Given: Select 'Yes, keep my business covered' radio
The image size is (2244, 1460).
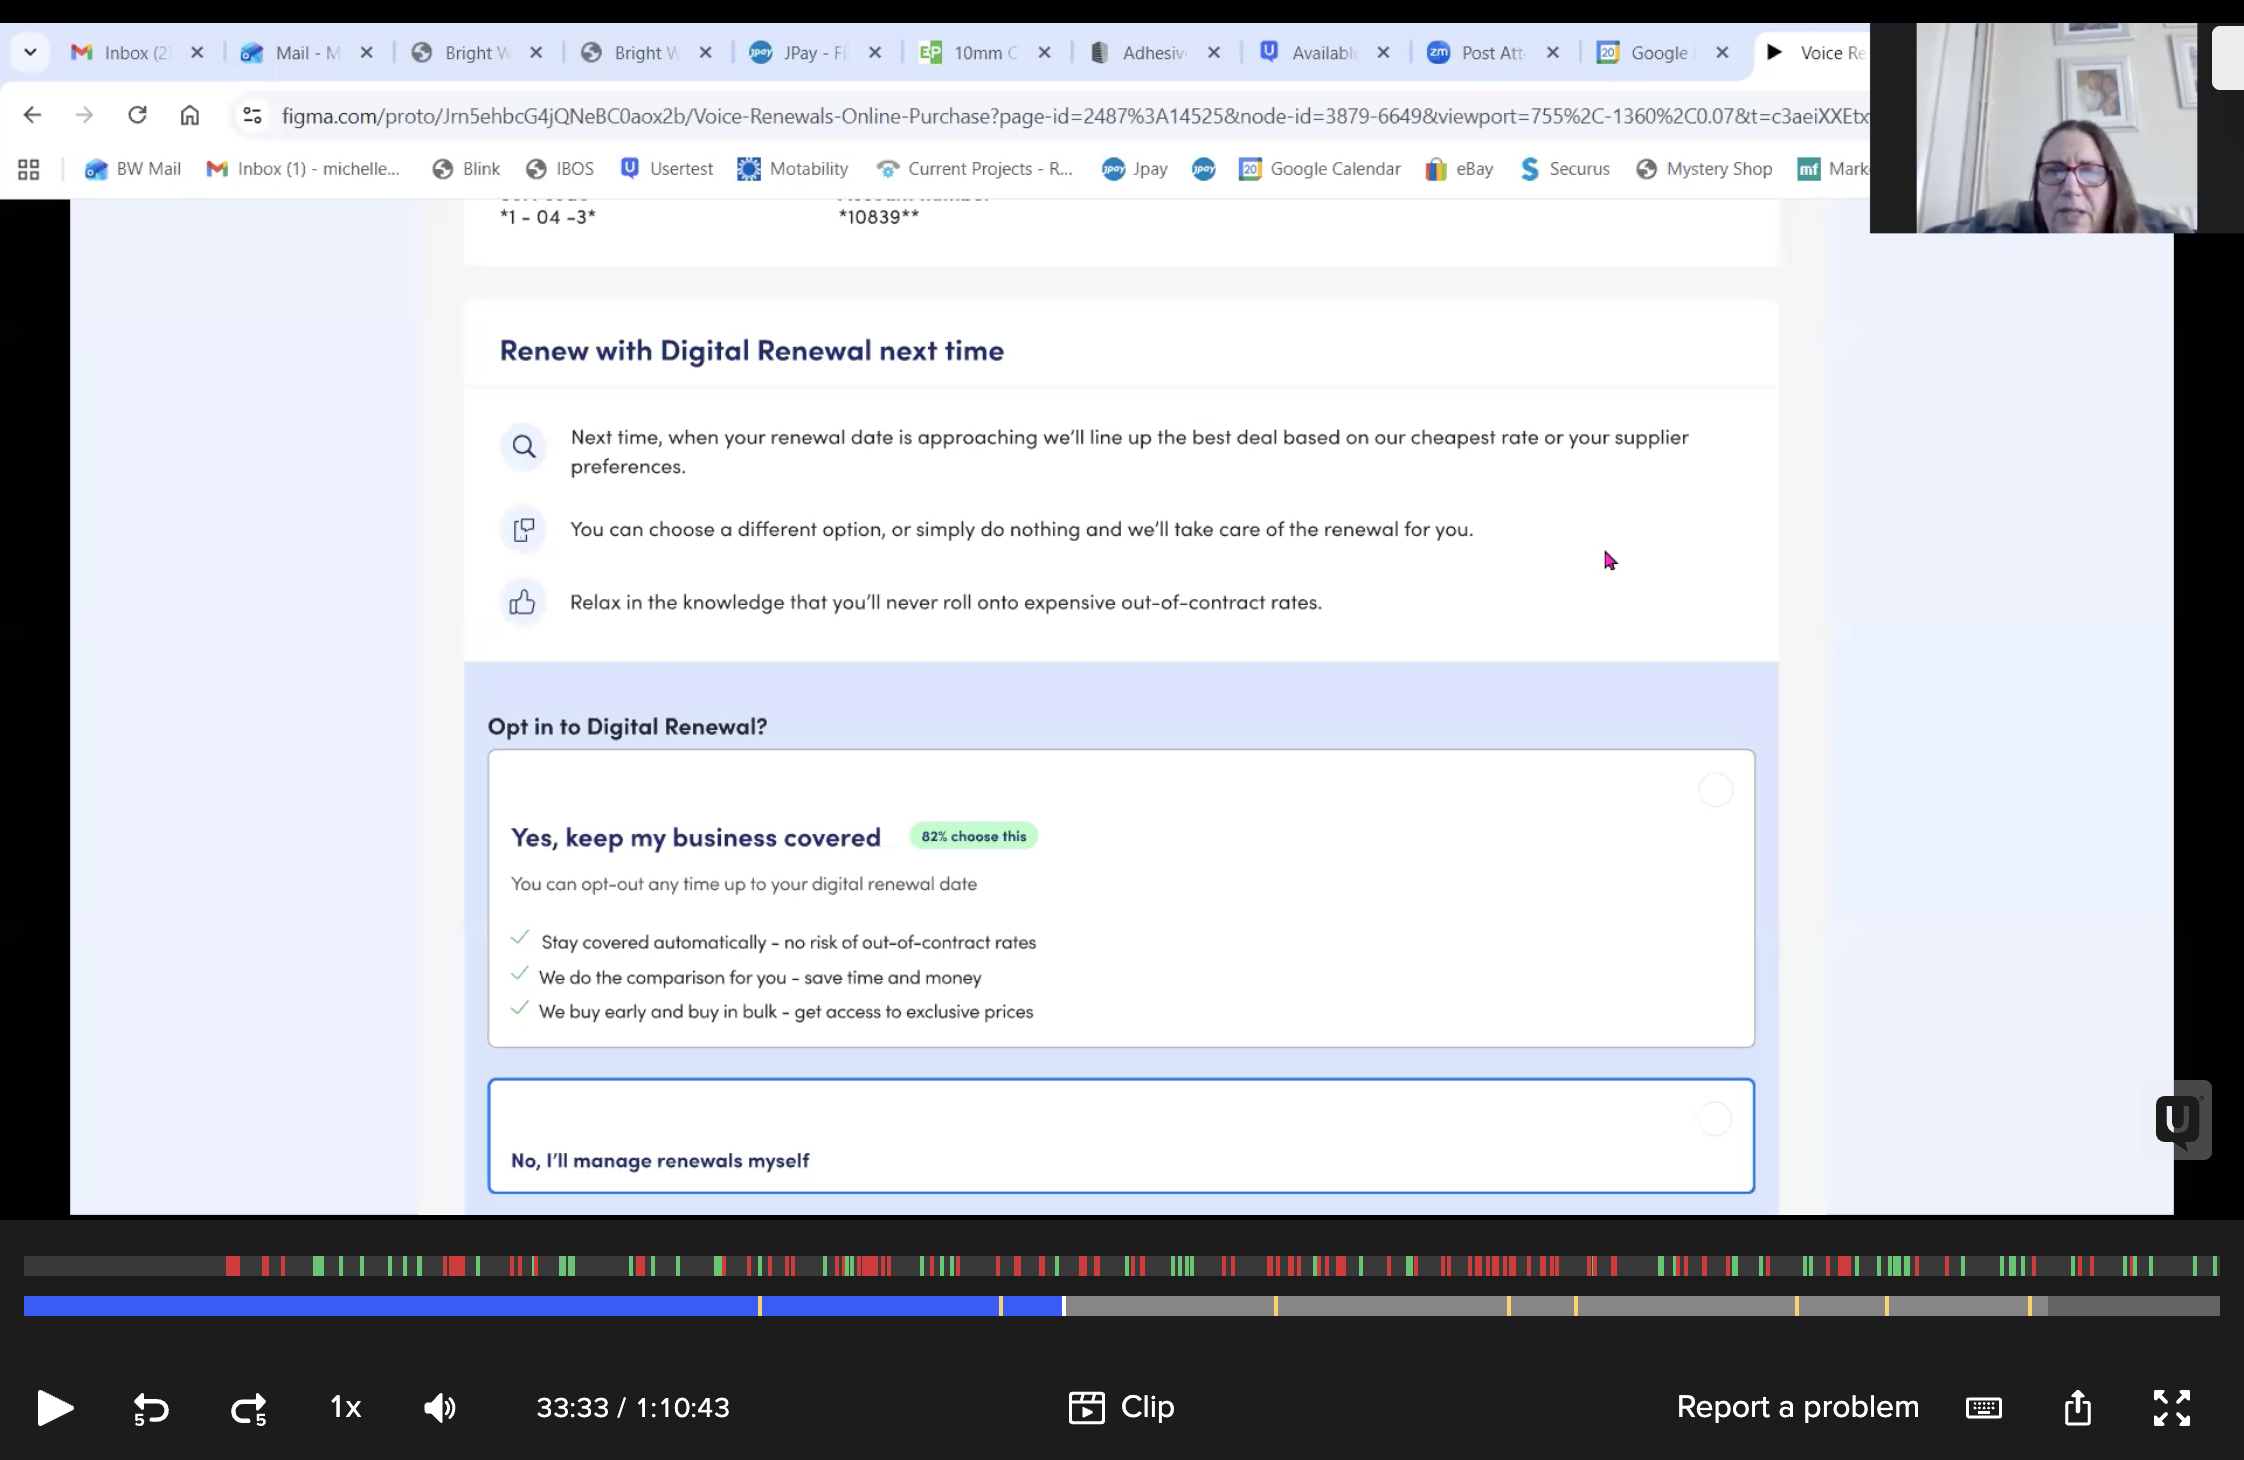Looking at the screenshot, I should tap(1715, 790).
